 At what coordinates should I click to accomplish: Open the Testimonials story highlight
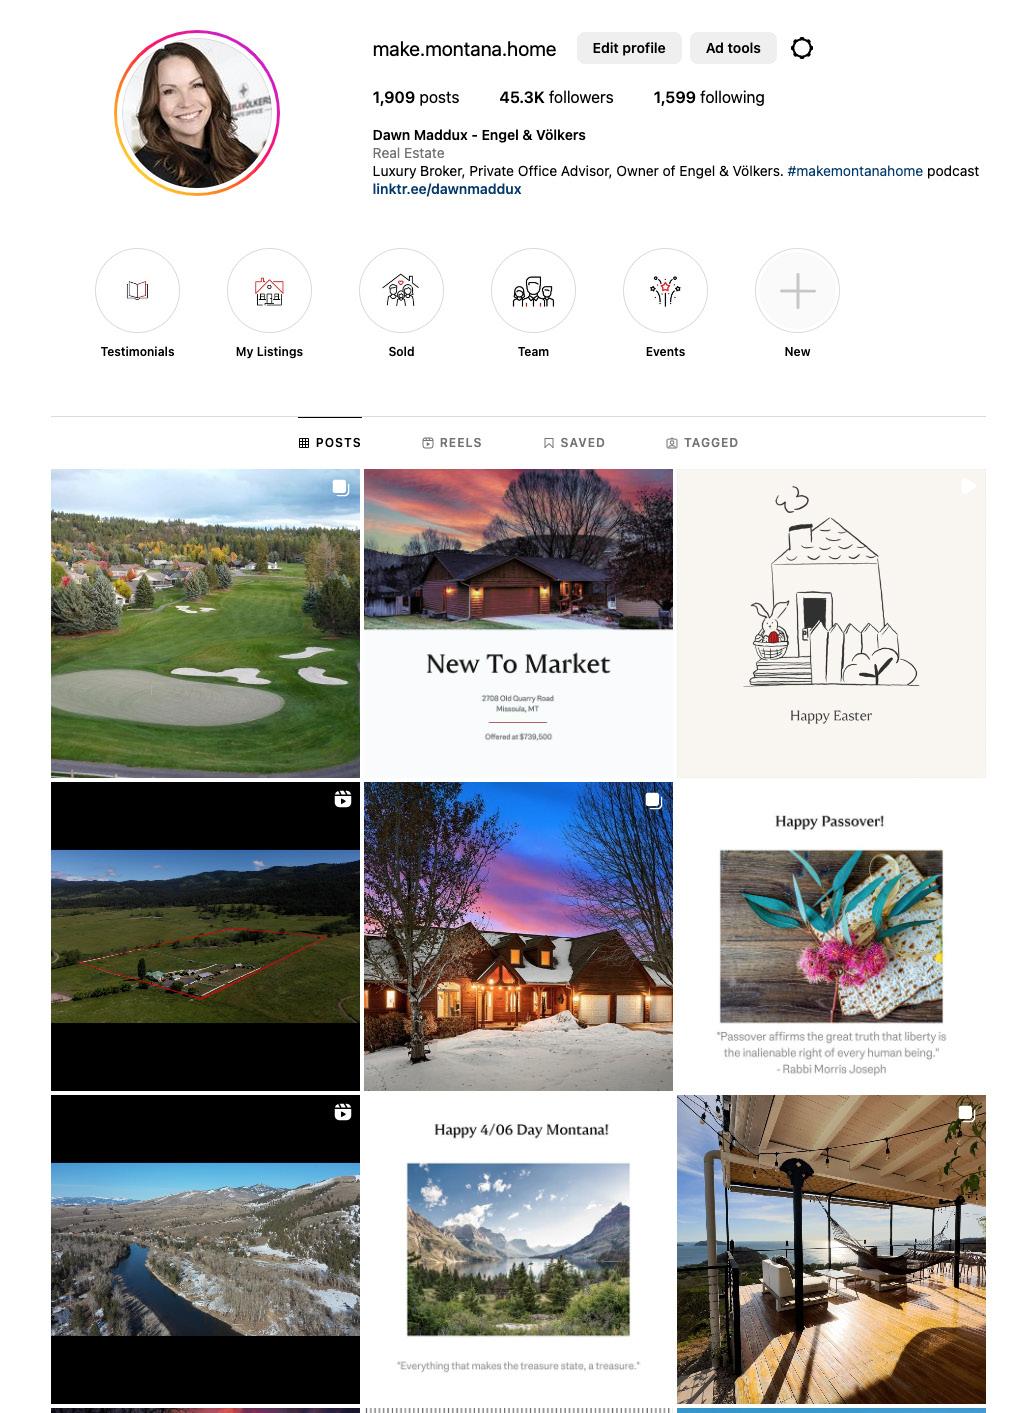137,291
